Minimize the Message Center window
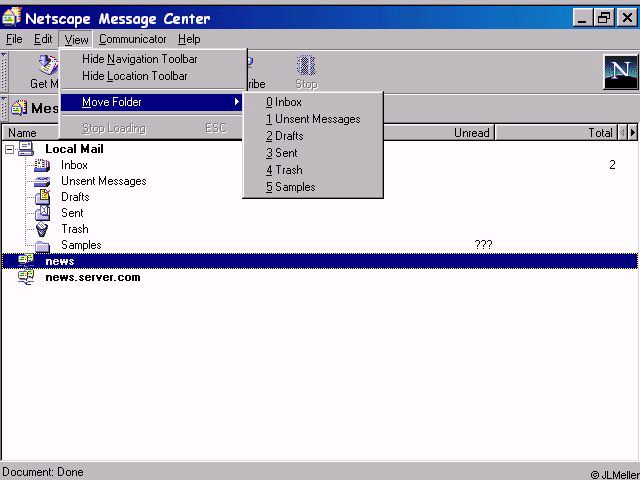The width and height of the screenshot is (640, 480). tap(582, 18)
